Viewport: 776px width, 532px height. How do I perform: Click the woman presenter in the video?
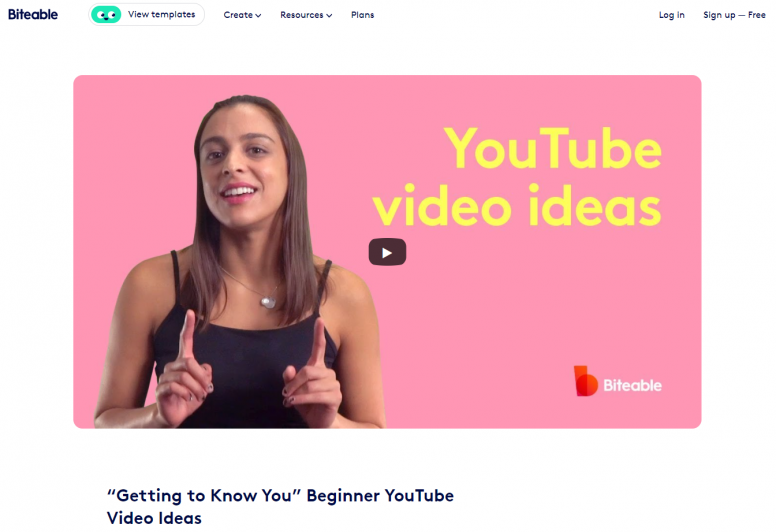[240, 262]
